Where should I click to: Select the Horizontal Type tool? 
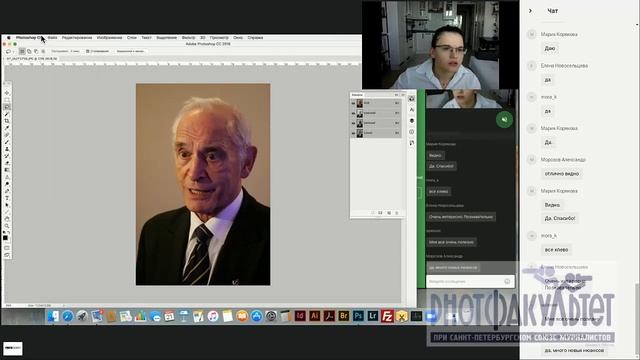point(7,198)
